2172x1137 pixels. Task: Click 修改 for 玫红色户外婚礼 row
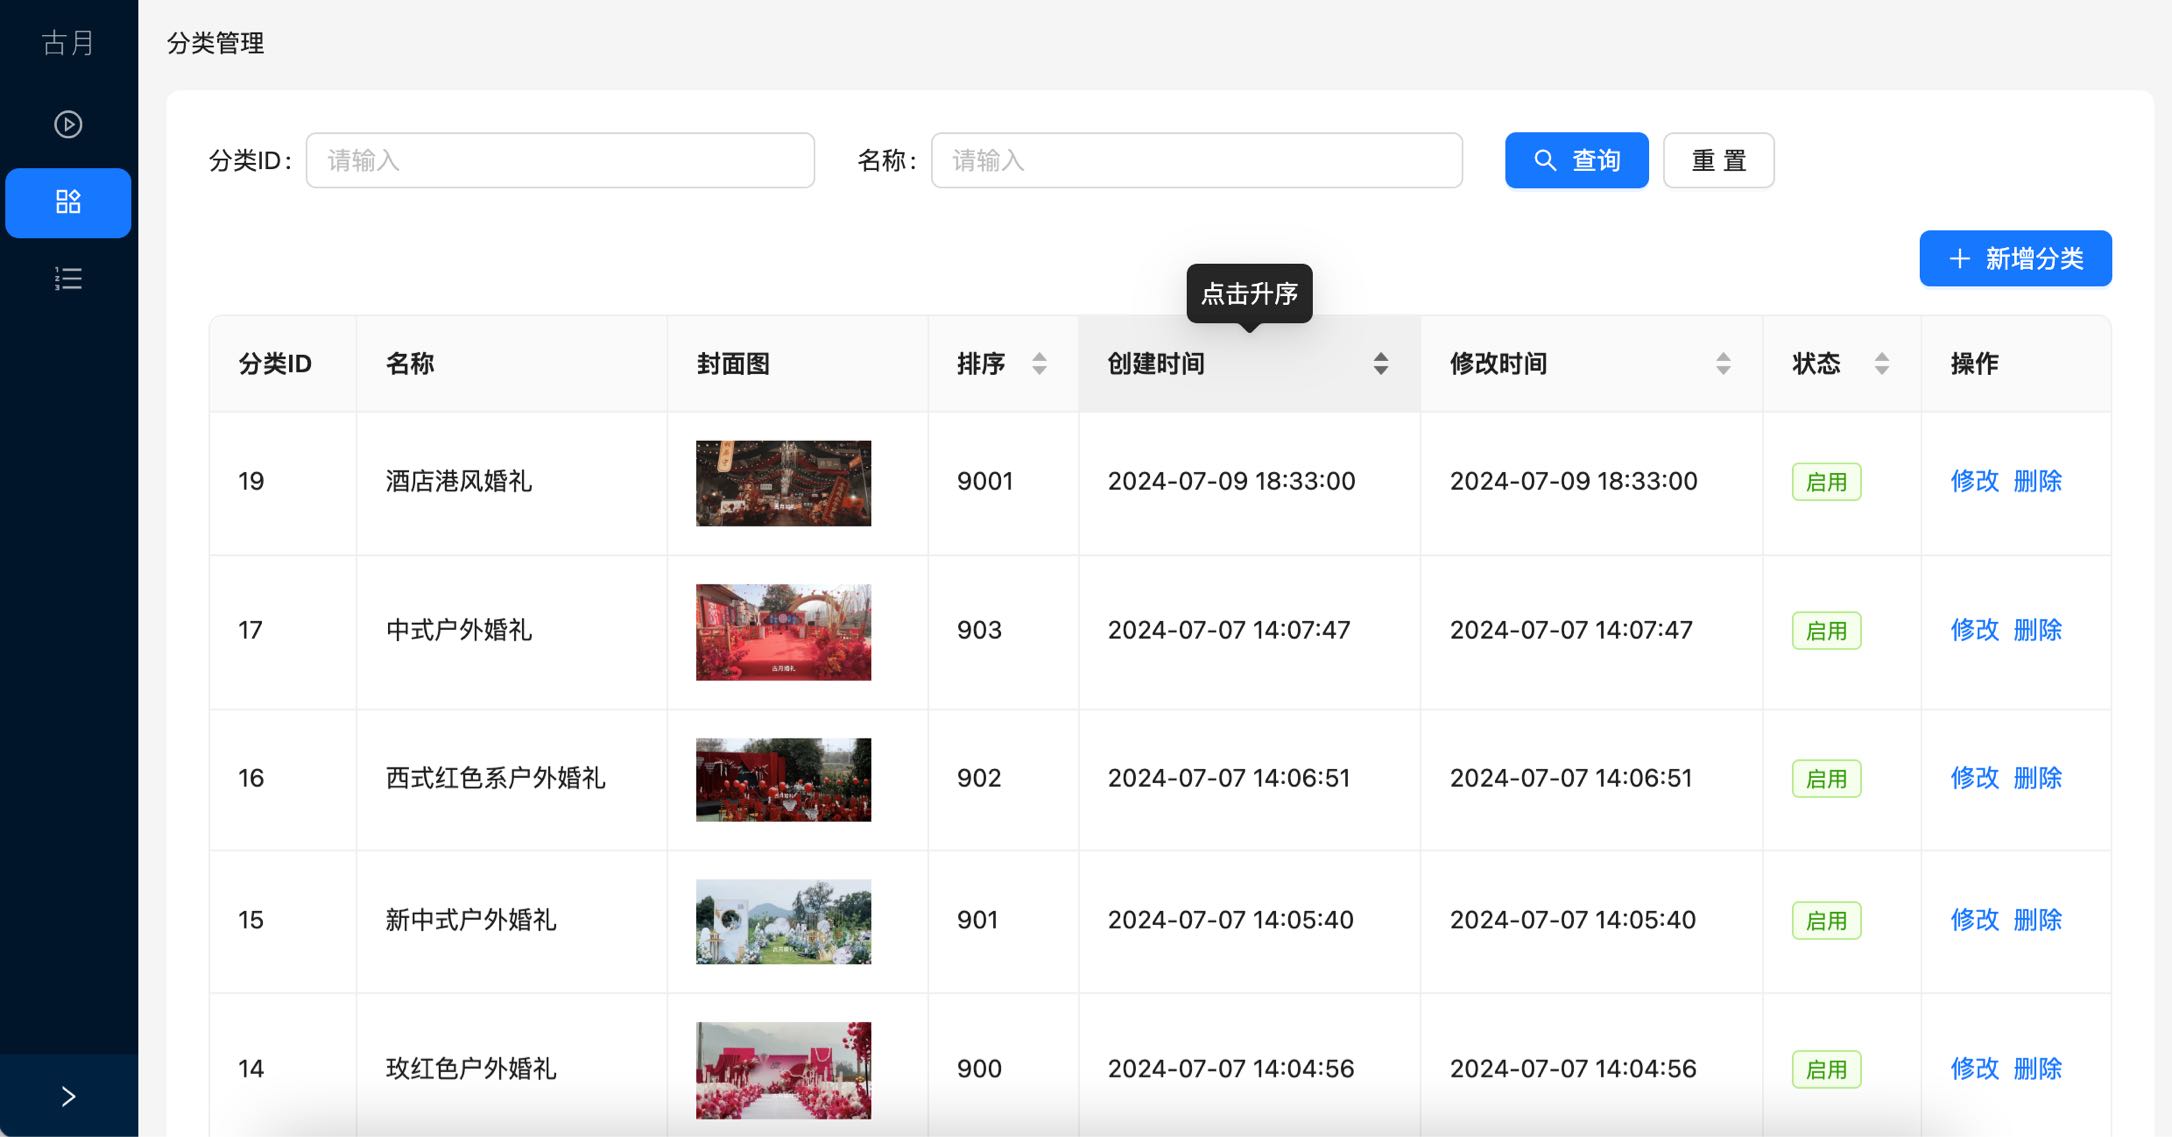point(1975,1069)
